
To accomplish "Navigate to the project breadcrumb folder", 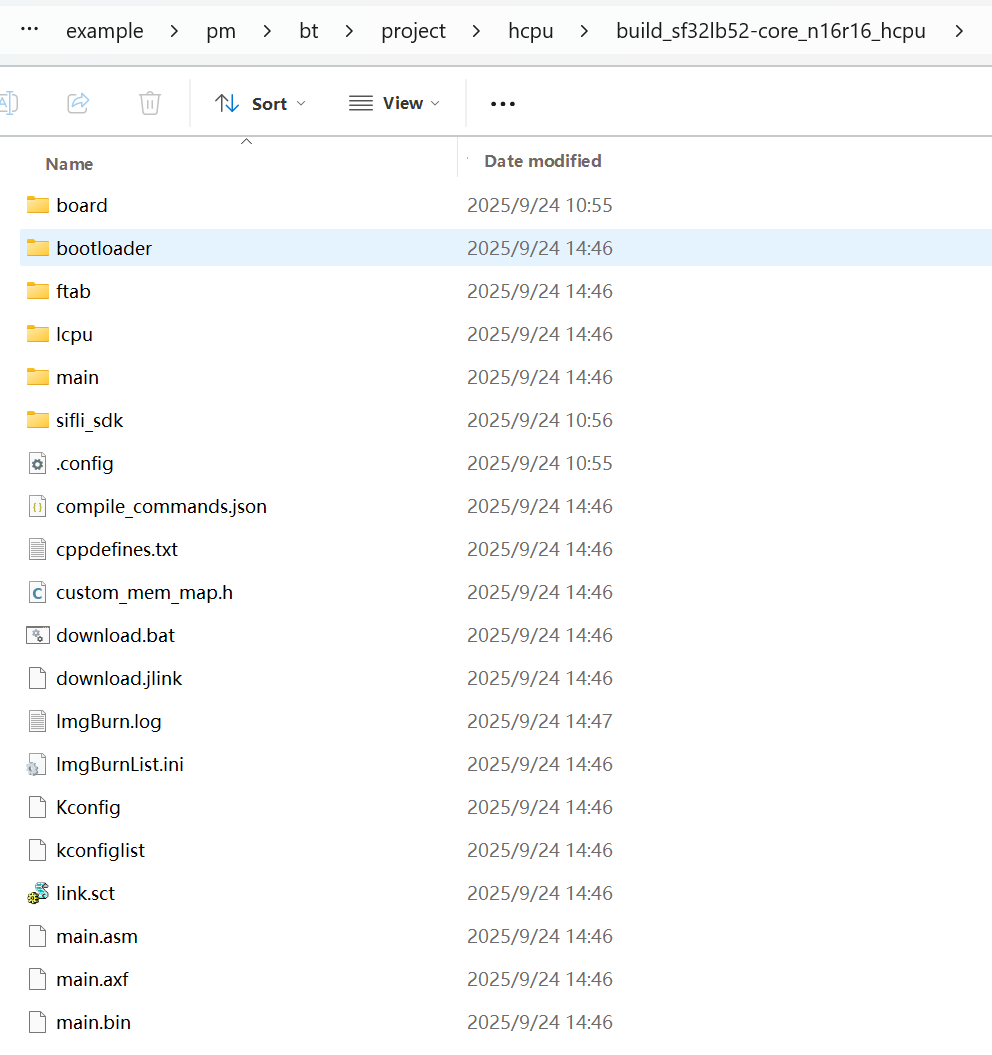I will click(x=413, y=31).
